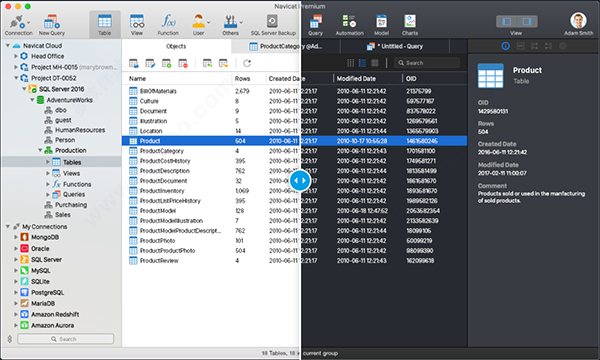Image resolution: width=600 pixels, height=360 pixels.
Task: Select the ProductModelIllustration table row
Action: [294, 221]
